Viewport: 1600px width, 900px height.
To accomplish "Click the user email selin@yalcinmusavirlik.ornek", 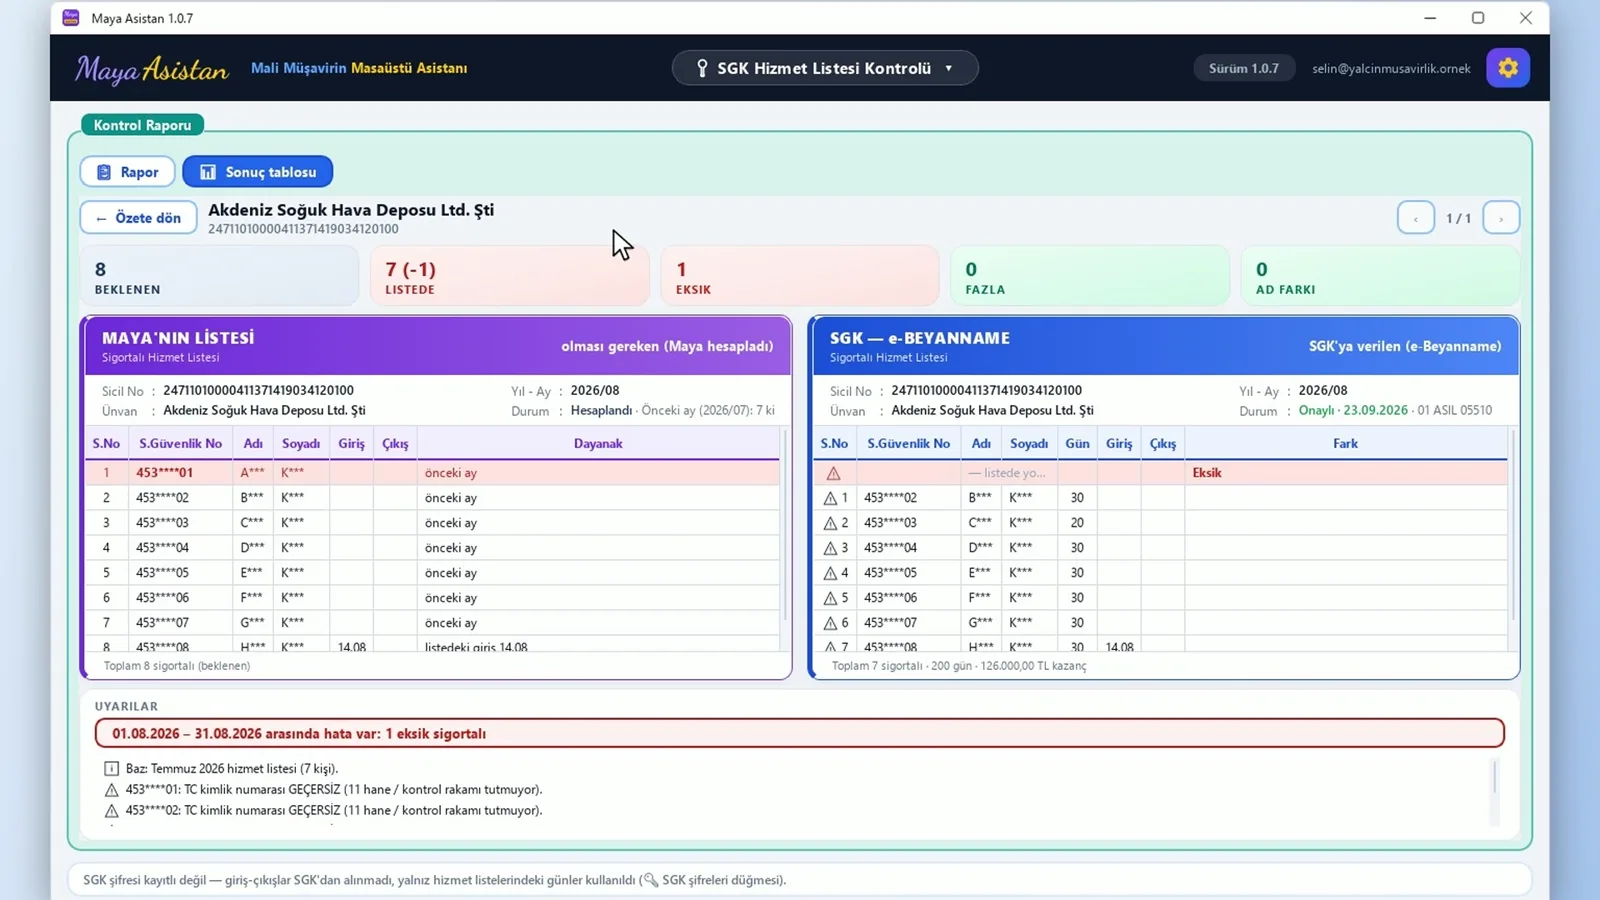I will [1391, 68].
